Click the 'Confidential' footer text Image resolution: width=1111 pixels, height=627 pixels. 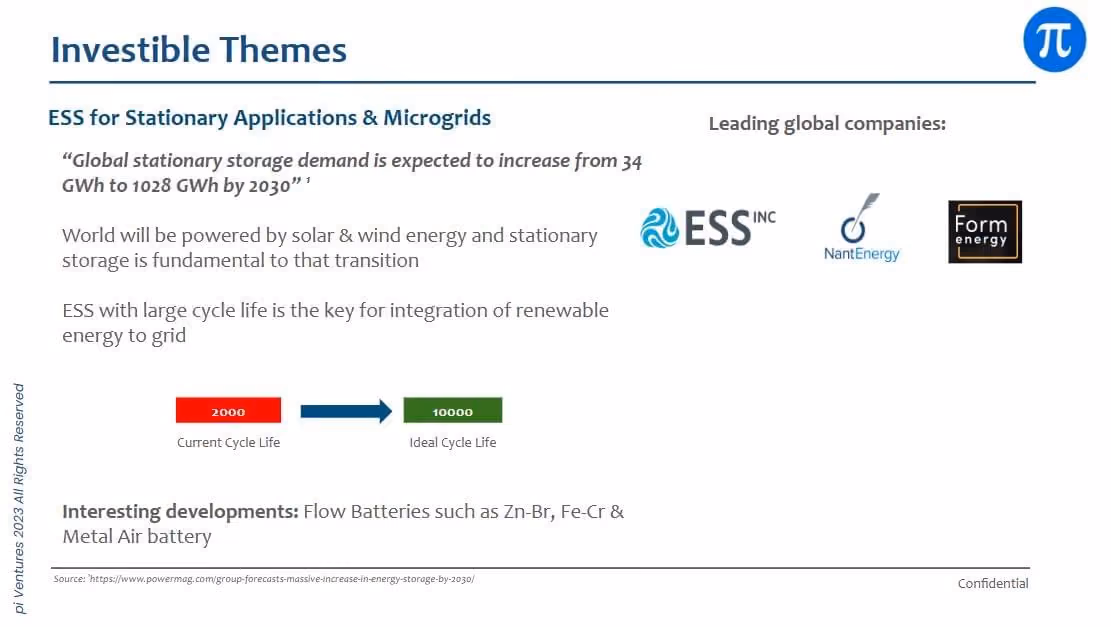pos(993,584)
